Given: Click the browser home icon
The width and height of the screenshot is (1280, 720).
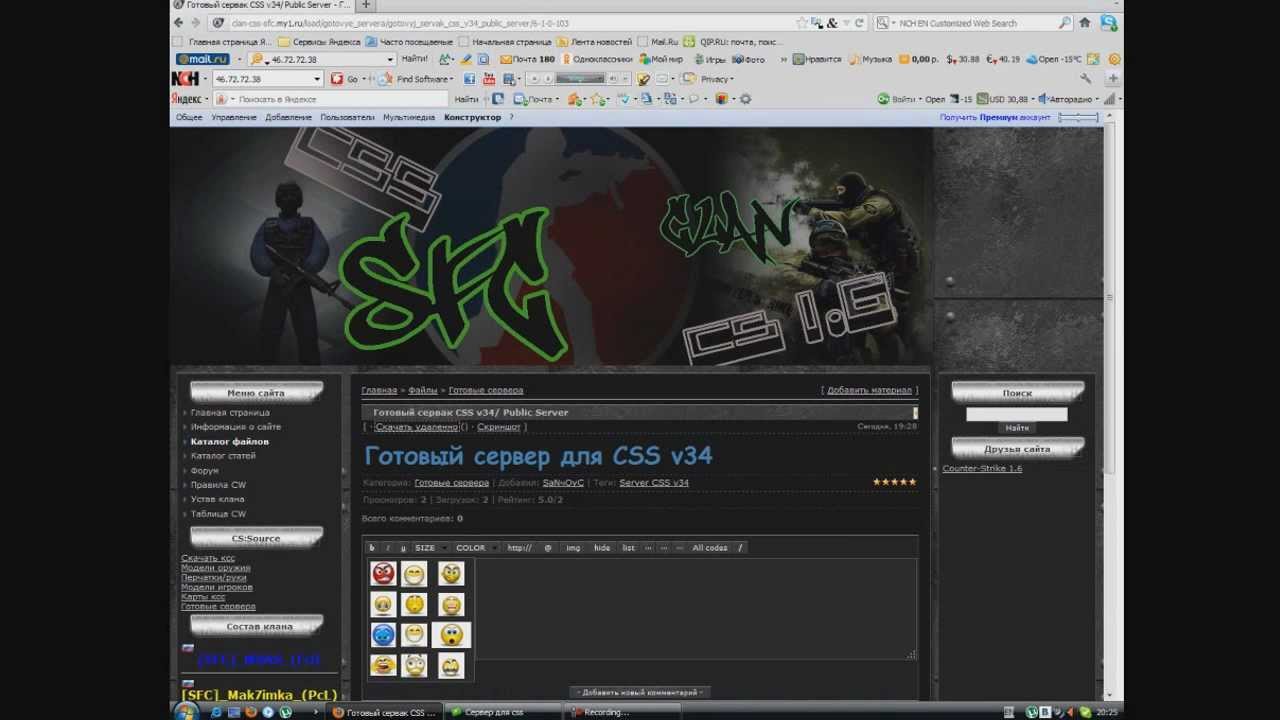Looking at the screenshot, I should (x=1087, y=22).
